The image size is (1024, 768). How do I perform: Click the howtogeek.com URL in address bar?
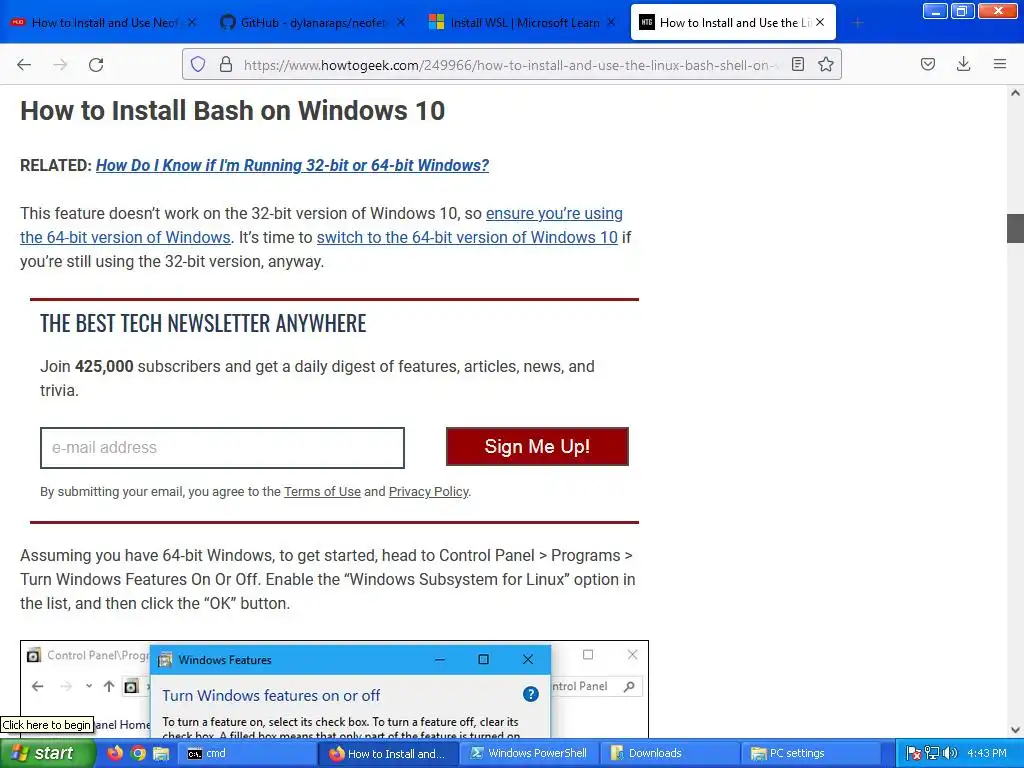[509, 65]
